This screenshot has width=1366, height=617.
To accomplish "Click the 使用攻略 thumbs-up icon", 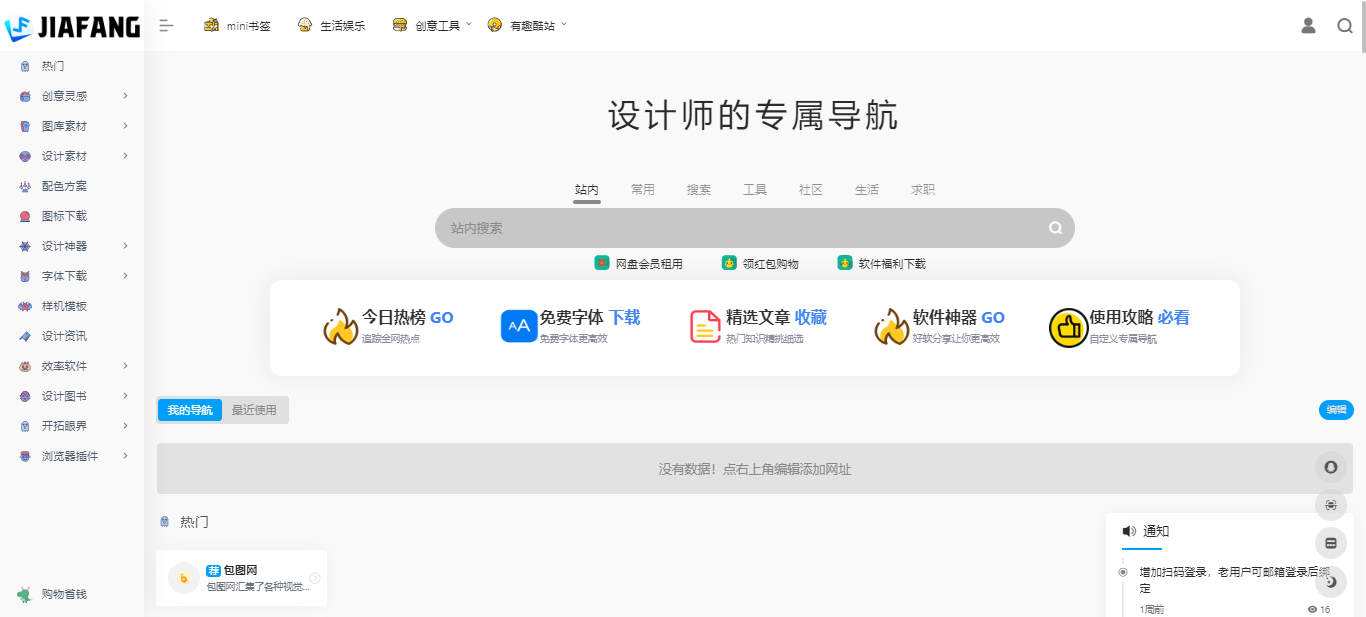I will (x=1068, y=326).
